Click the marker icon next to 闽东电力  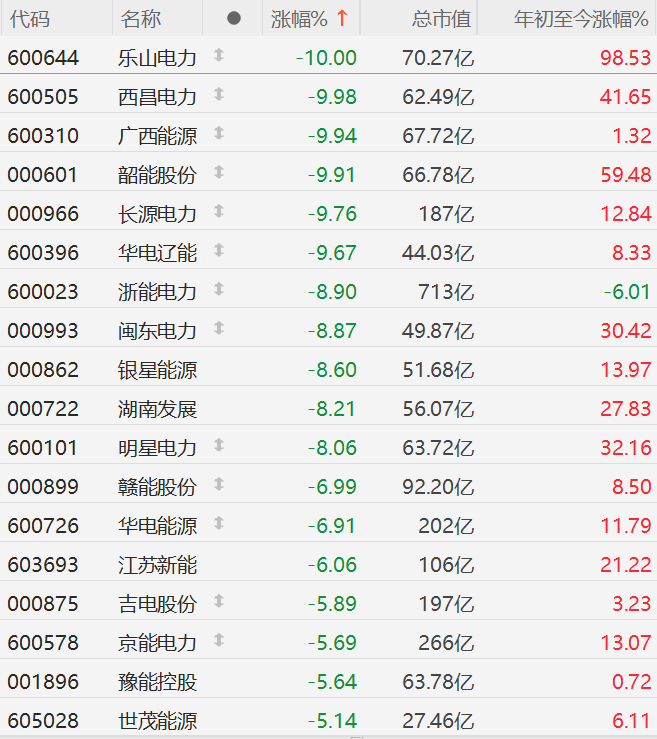pos(219,328)
